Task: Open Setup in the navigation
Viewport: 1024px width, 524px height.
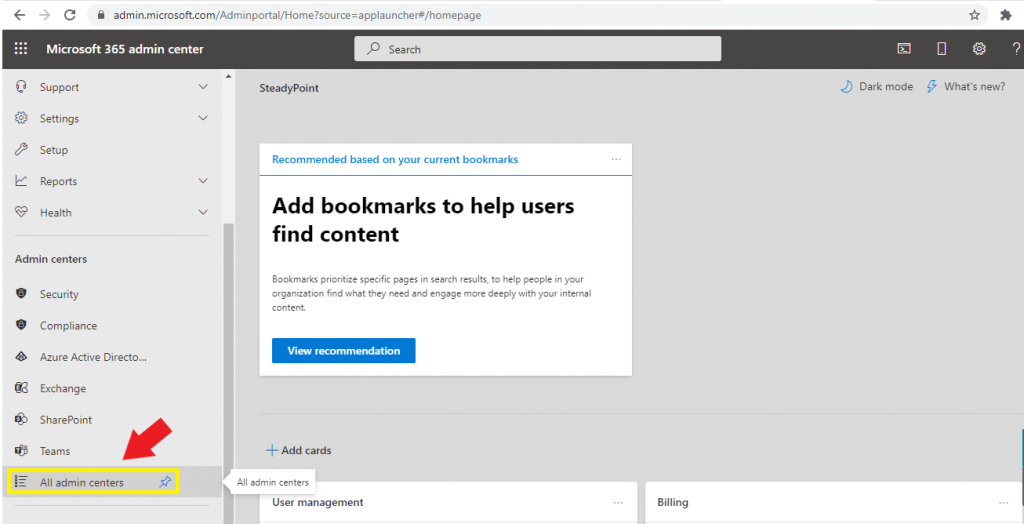Action: [x=54, y=150]
